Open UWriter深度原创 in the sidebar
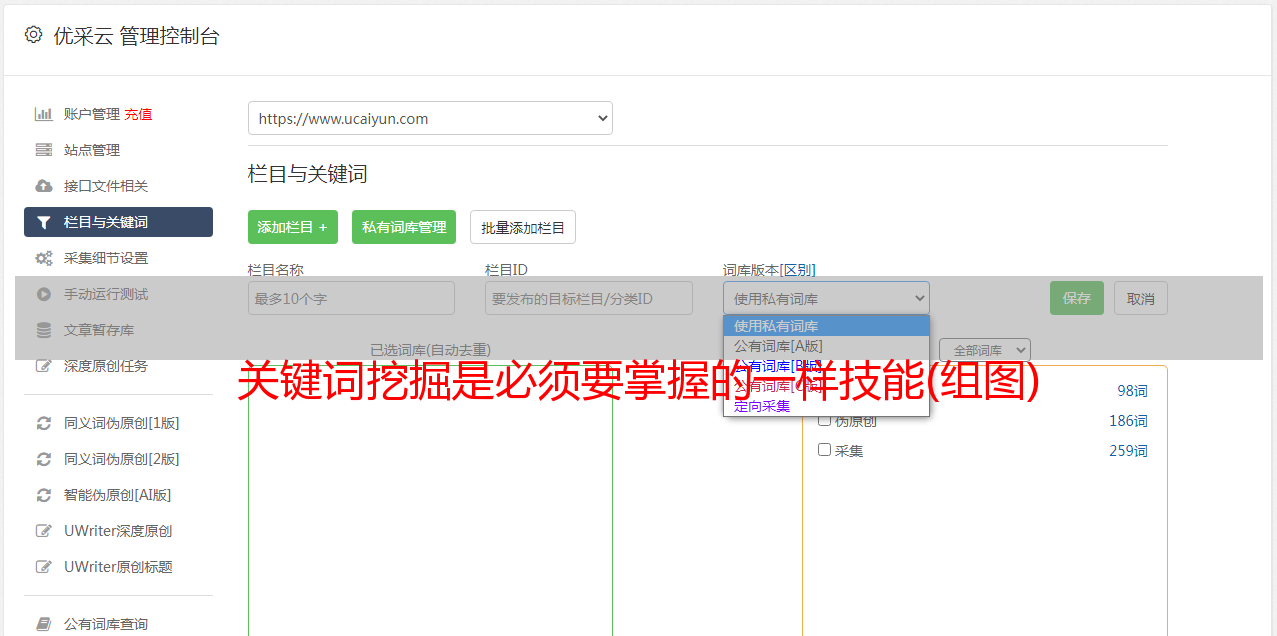This screenshot has height=636, width=1277. 118,531
